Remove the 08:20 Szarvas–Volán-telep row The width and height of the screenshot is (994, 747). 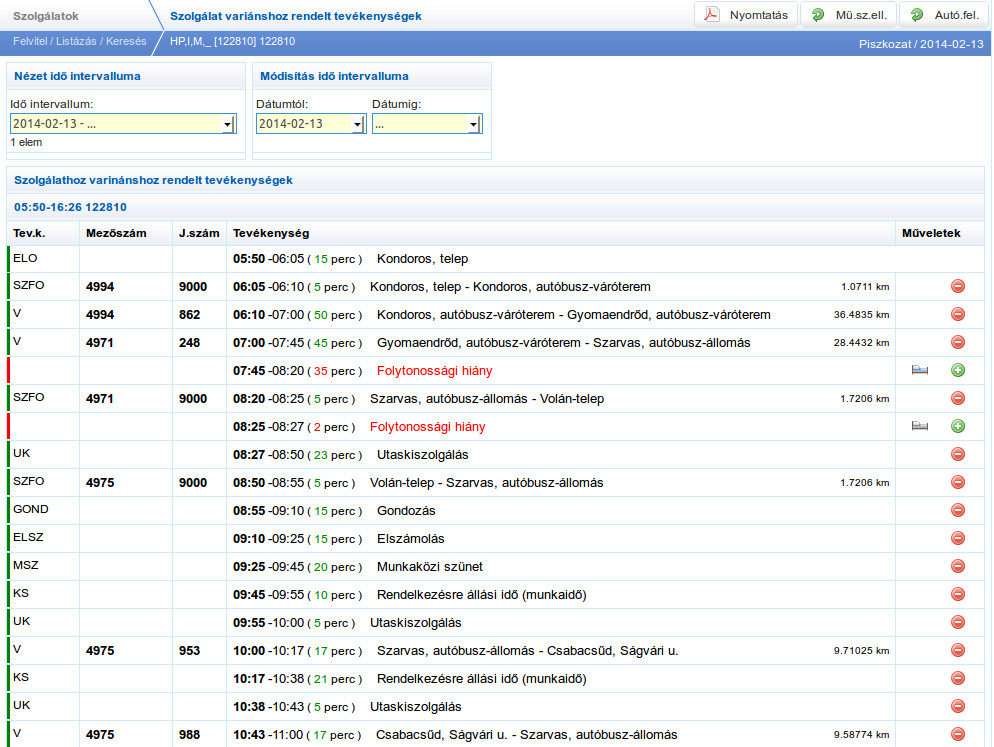pyautogui.click(x=958, y=398)
